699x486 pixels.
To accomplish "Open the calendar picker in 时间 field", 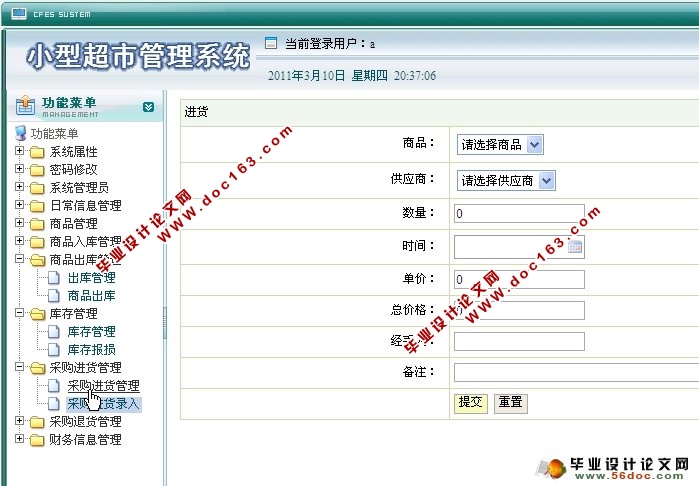I will 575,247.
